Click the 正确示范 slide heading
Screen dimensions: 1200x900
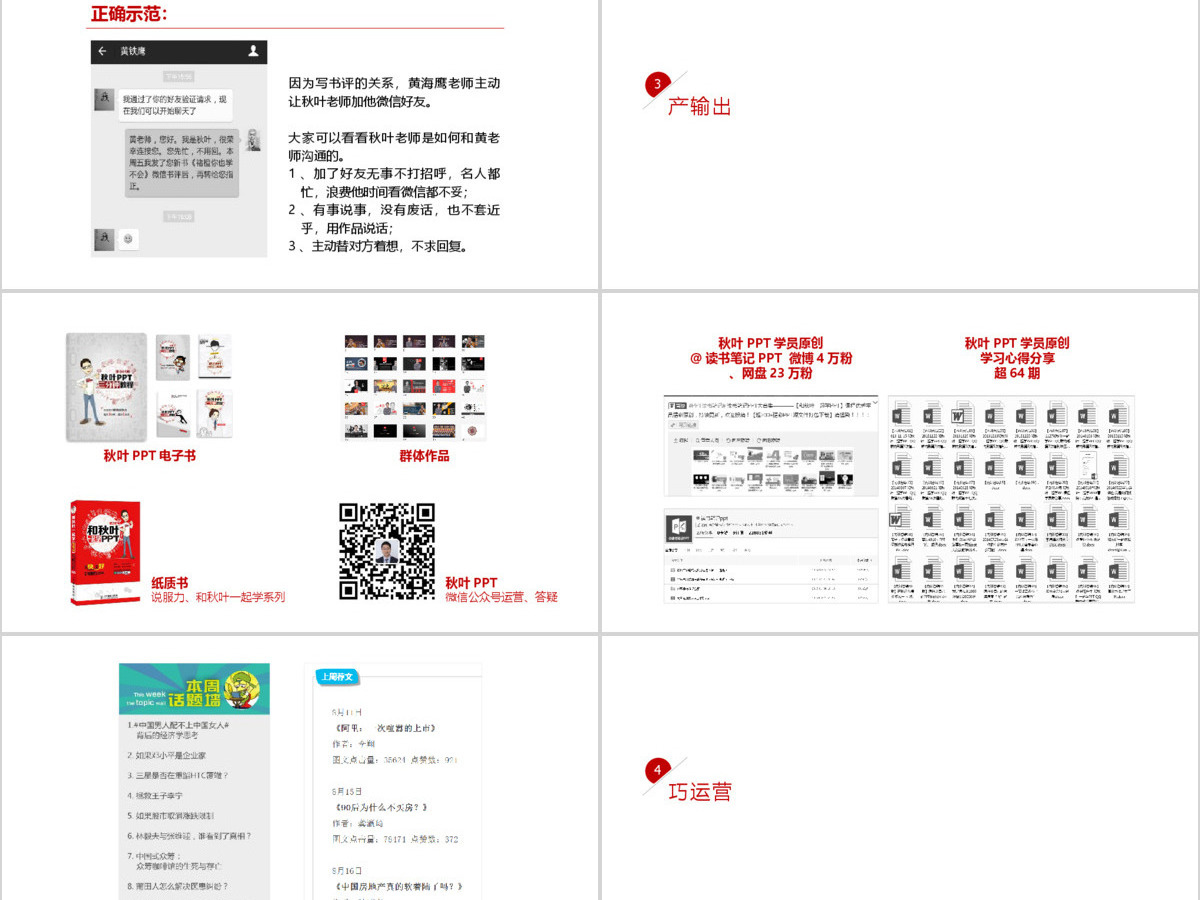(x=129, y=14)
